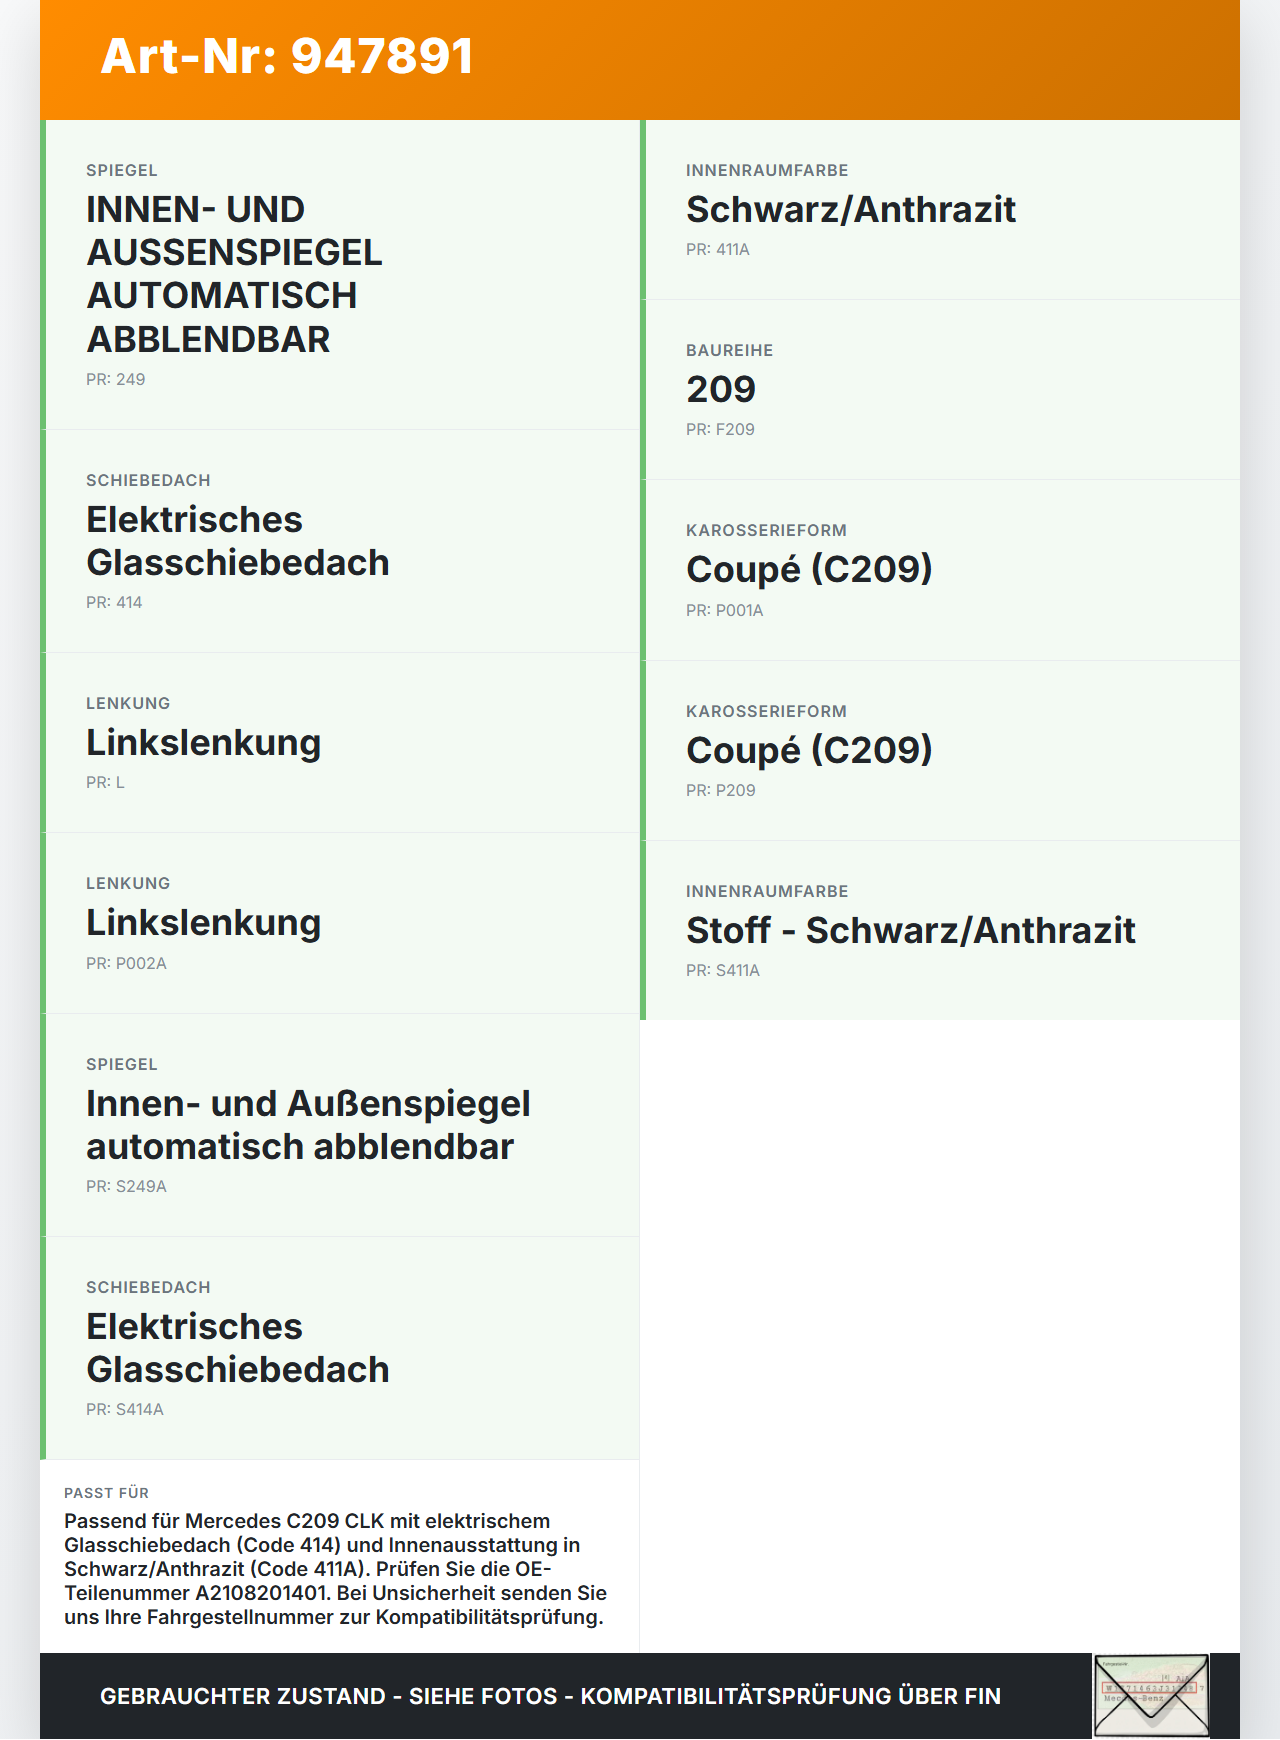Image resolution: width=1280 pixels, height=1740 pixels.
Task: Open the envelope FIN icon in footer
Action: 1151,1696
